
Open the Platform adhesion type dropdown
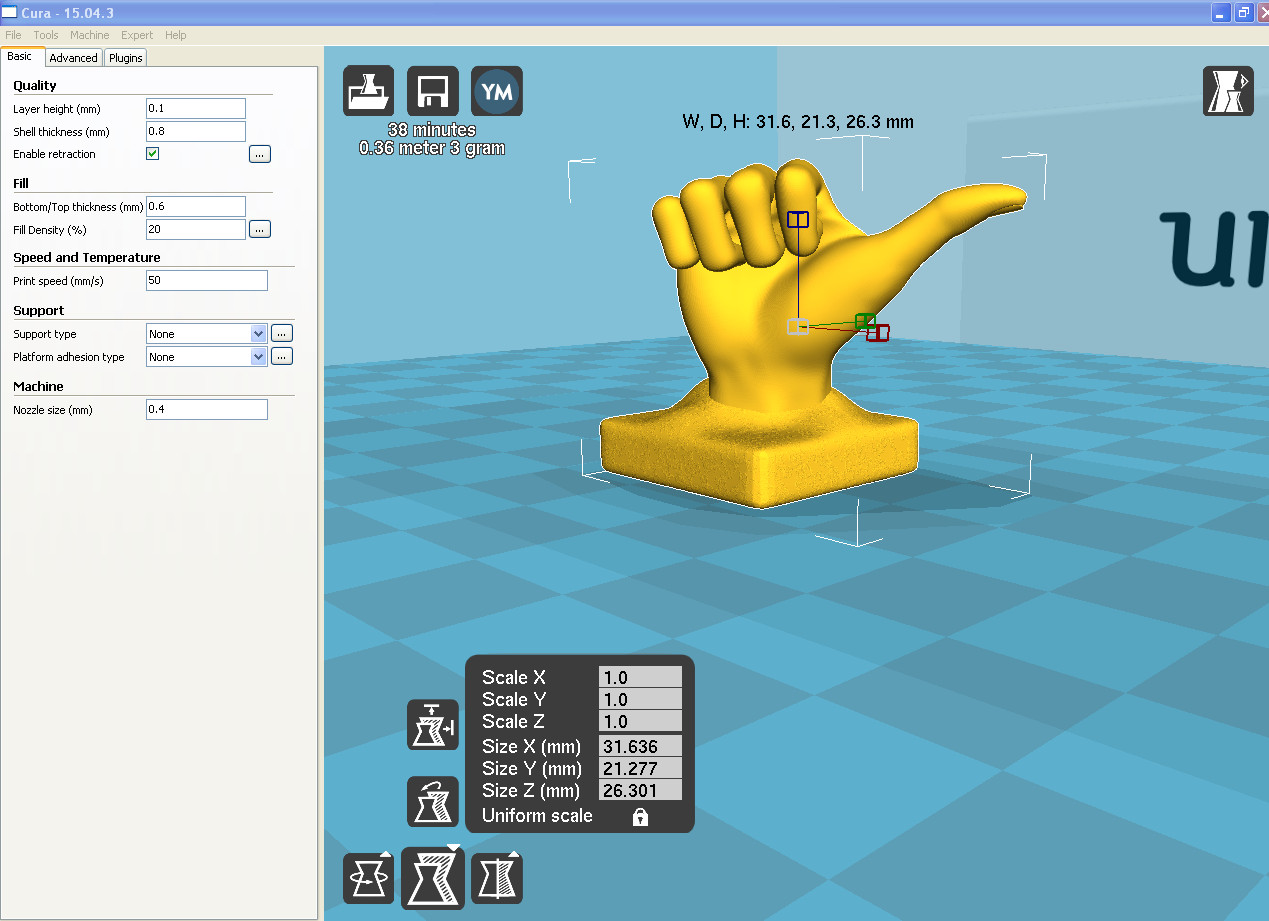coord(206,356)
